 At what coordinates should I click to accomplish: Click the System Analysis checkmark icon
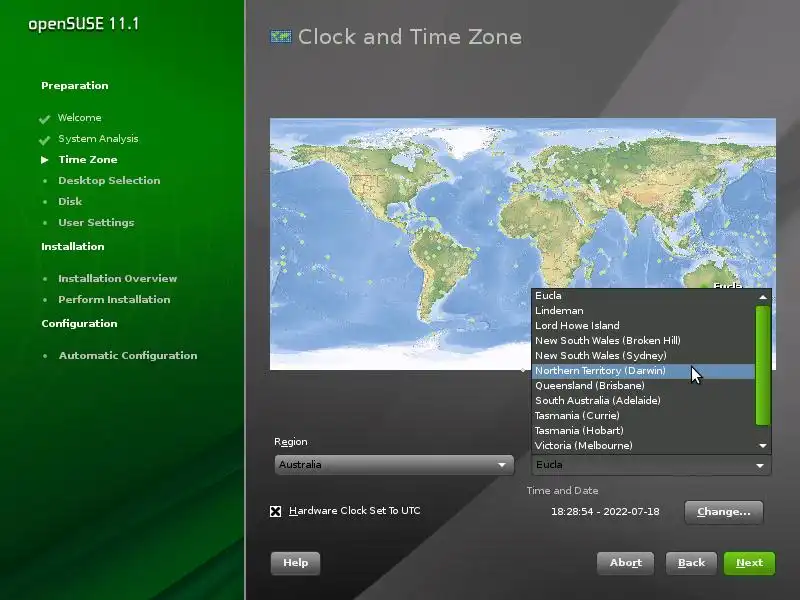[x=44, y=140]
